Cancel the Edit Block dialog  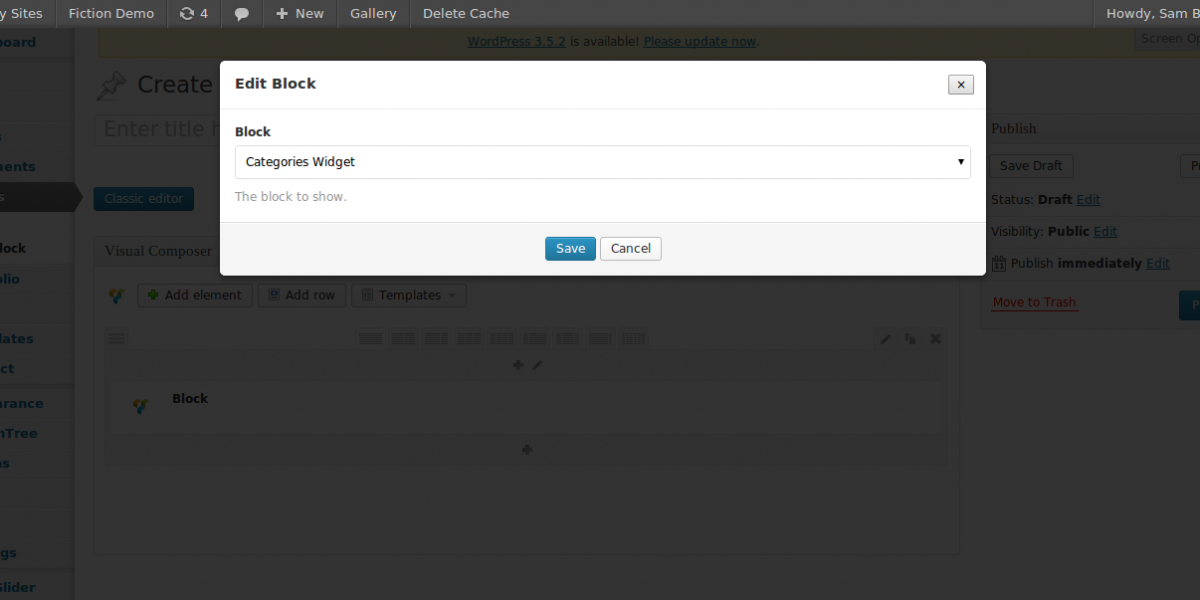click(631, 249)
